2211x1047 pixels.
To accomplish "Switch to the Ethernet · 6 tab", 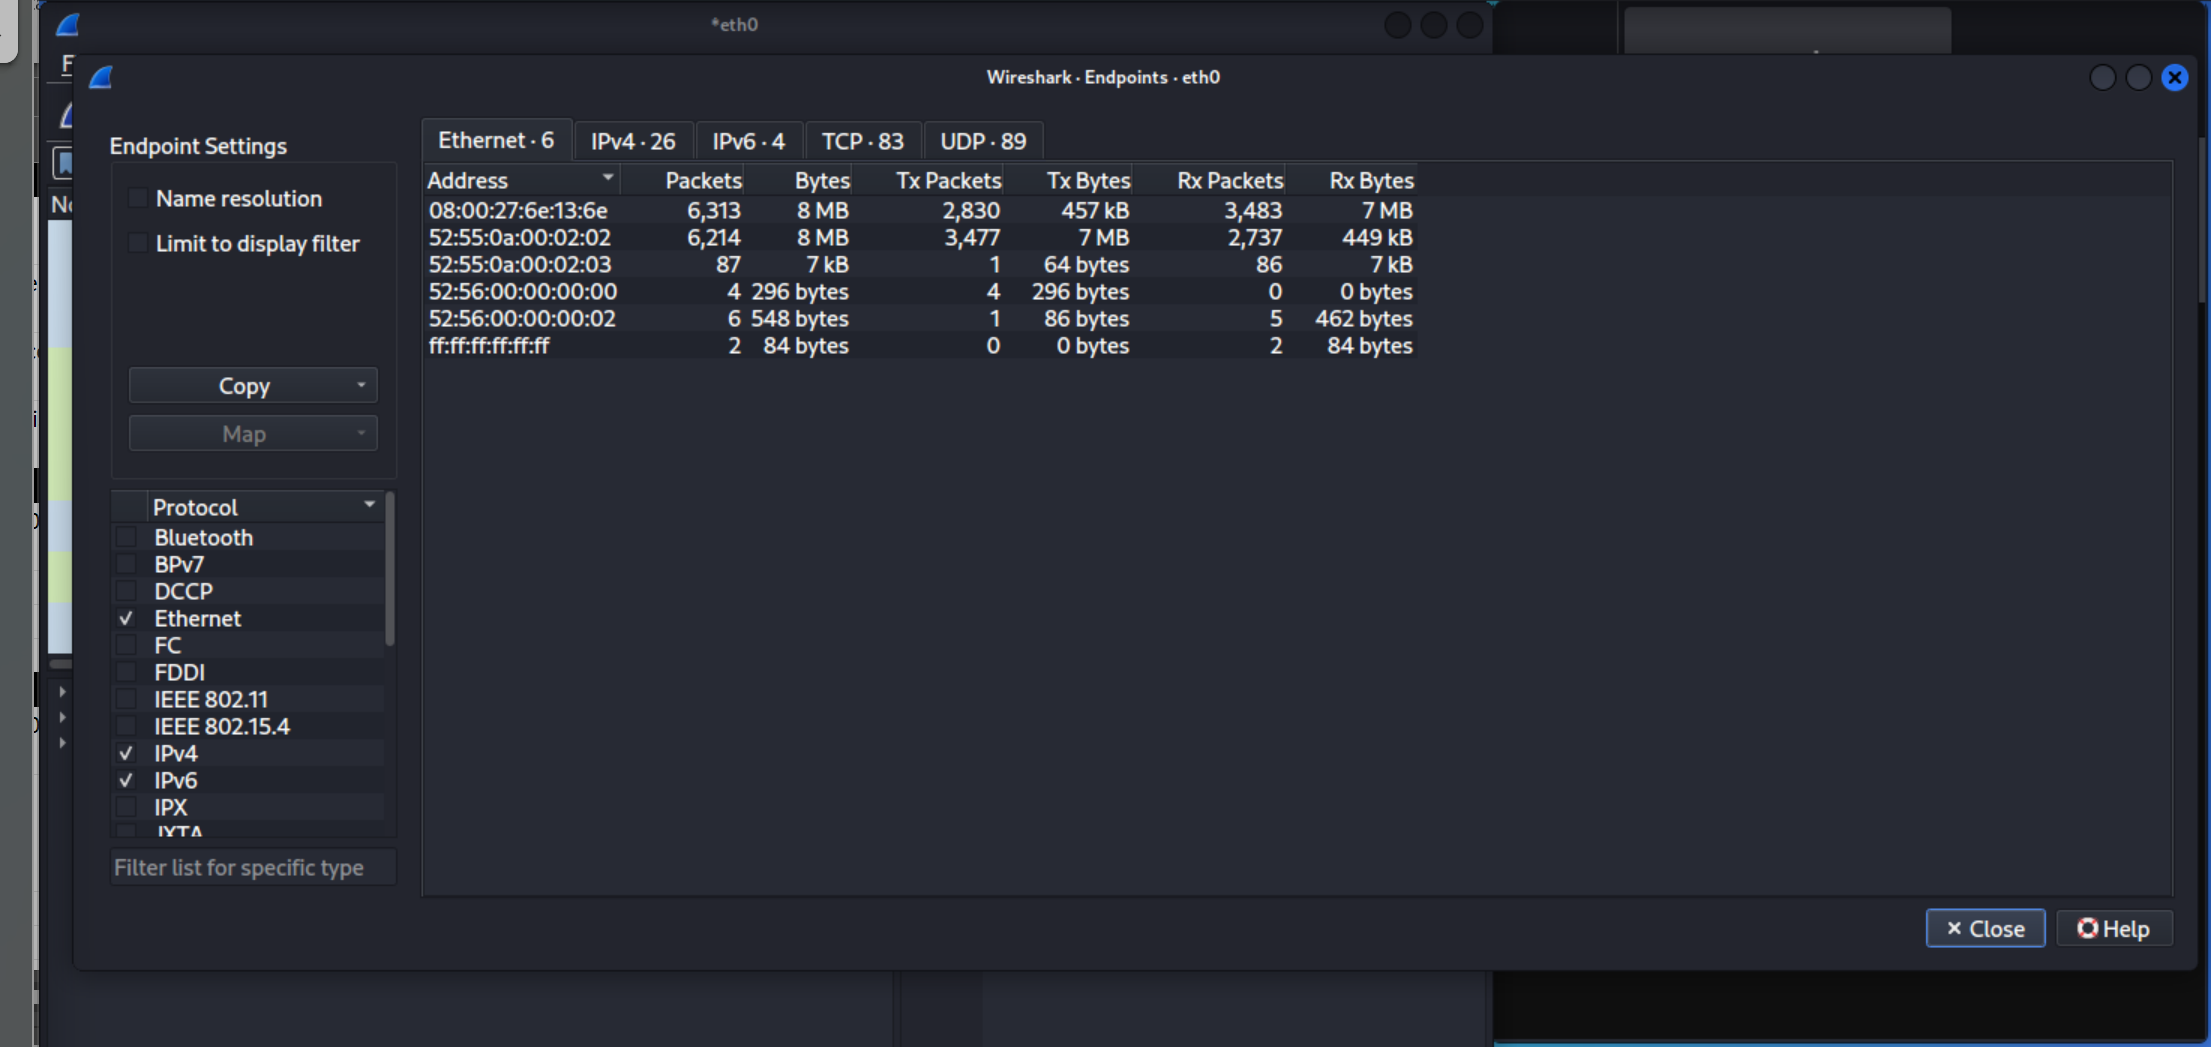I will tap(496, 140).
